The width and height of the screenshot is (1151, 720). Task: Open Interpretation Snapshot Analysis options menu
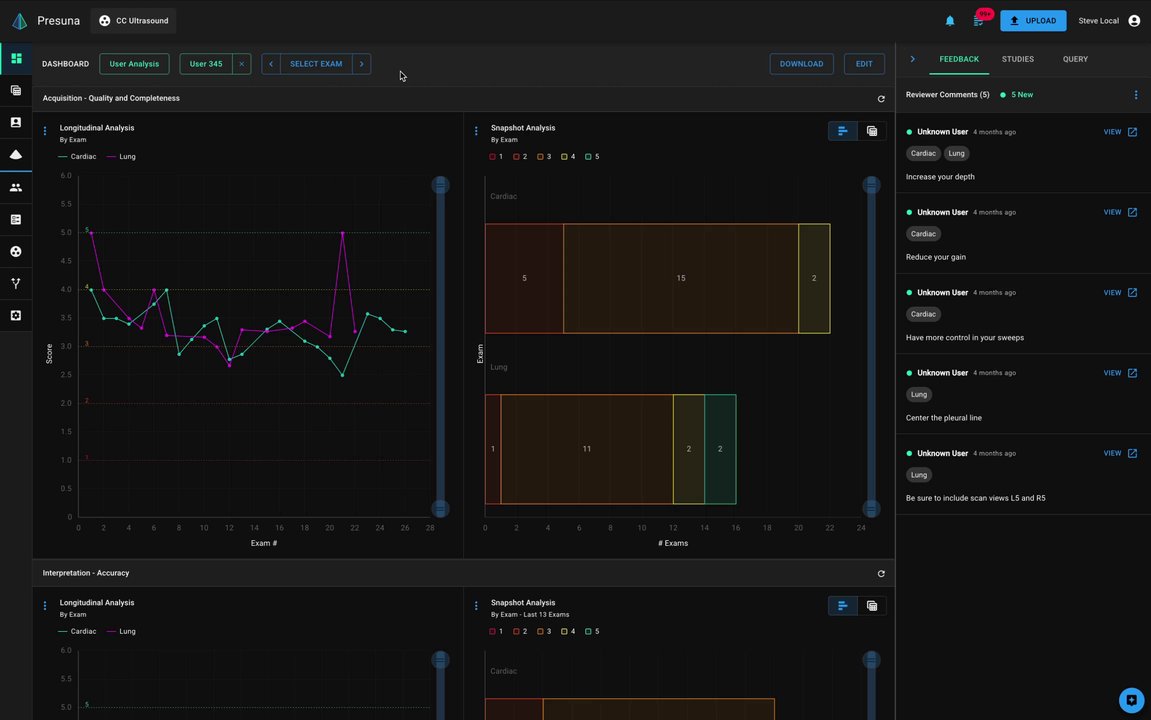point(476,606)
